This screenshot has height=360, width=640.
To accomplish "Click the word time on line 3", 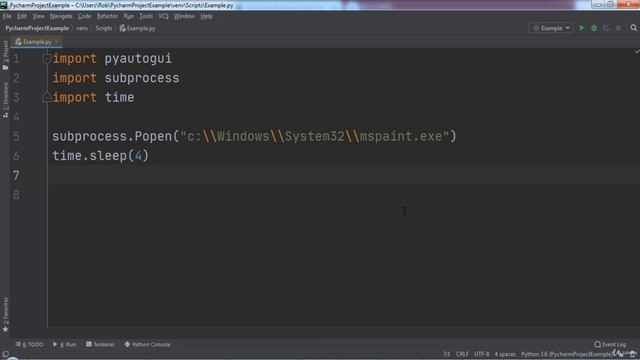I will [x=119, y=98].
